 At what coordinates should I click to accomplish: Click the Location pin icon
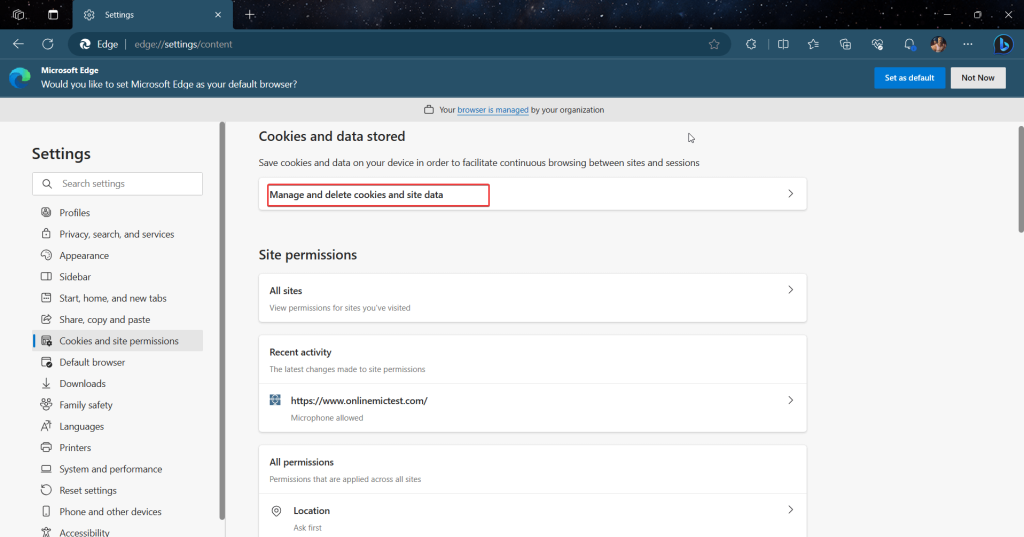276,511
